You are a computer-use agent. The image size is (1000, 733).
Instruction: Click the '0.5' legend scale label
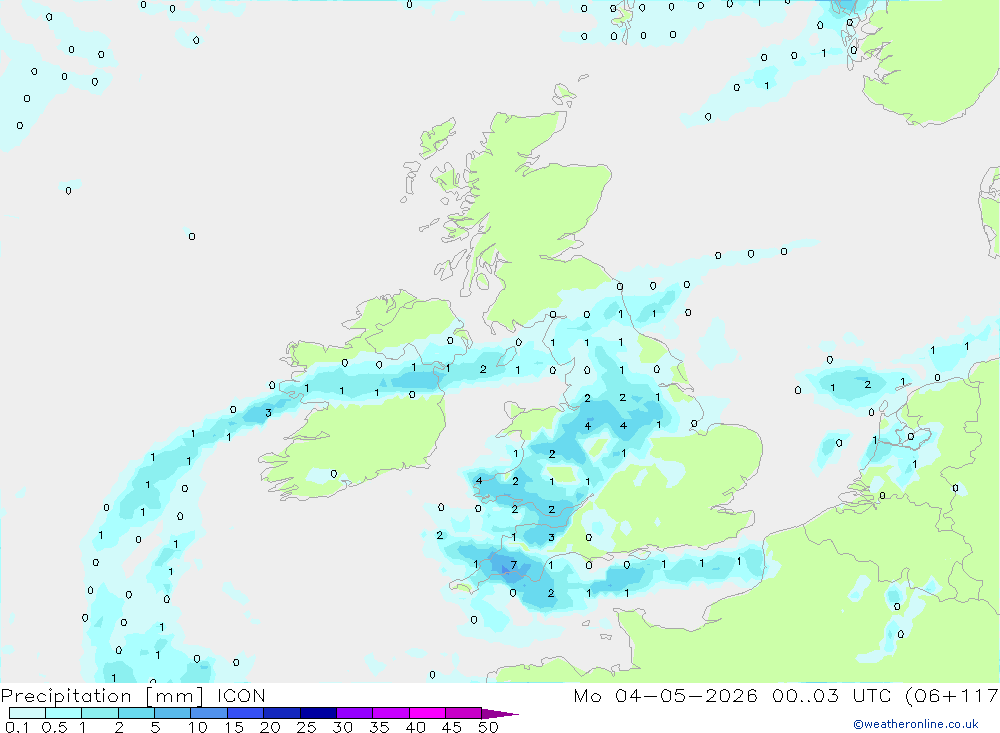pyautogui.click(x=54, y=727)
